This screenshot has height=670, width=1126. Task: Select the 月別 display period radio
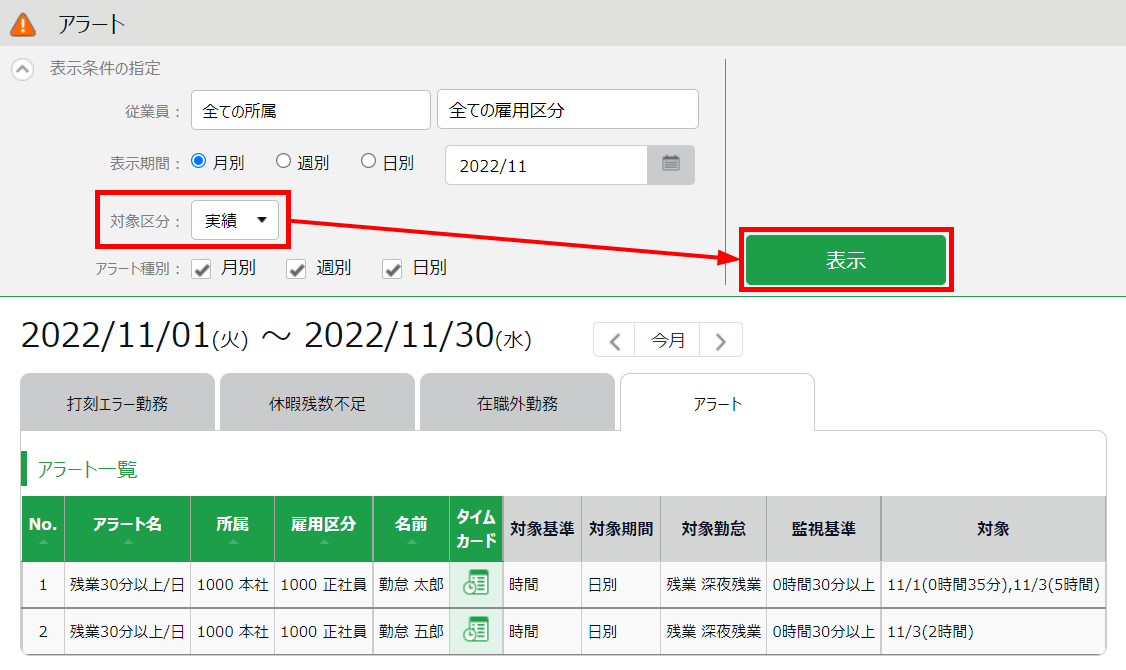click(198, 161)
